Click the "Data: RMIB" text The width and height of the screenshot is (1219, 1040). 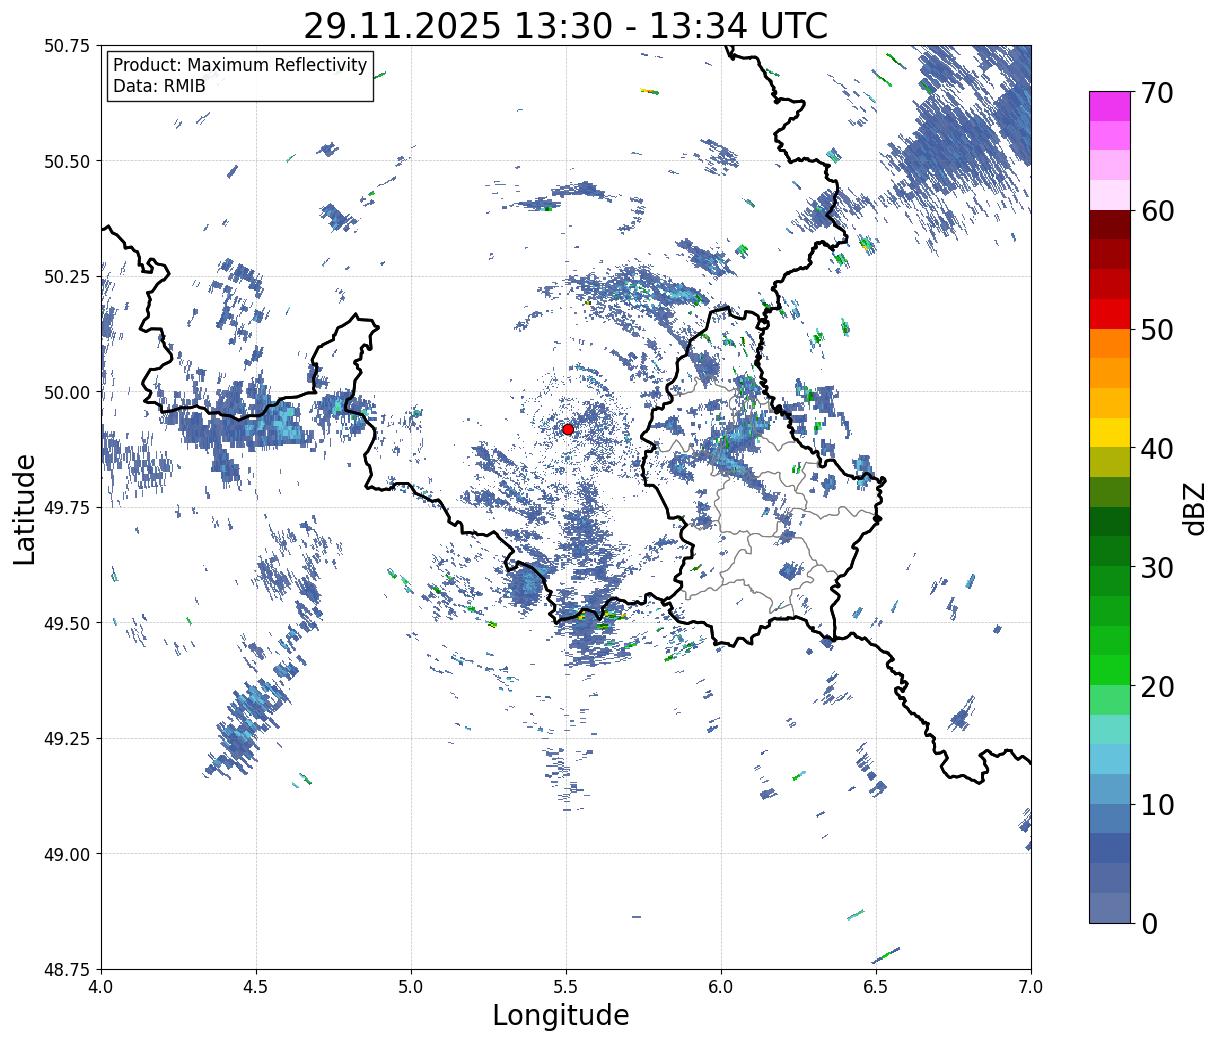coord(159,86)
